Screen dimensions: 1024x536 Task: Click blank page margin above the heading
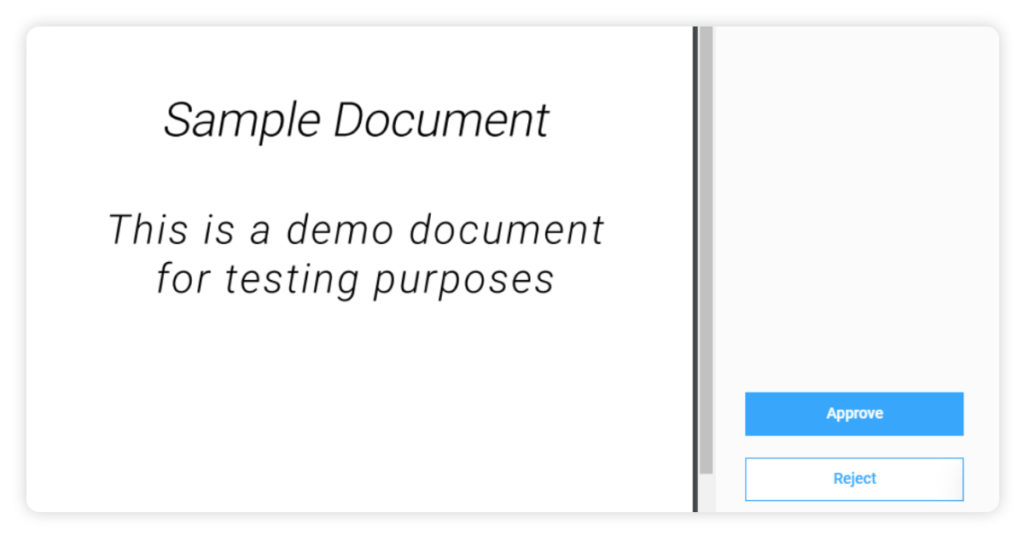356,60
